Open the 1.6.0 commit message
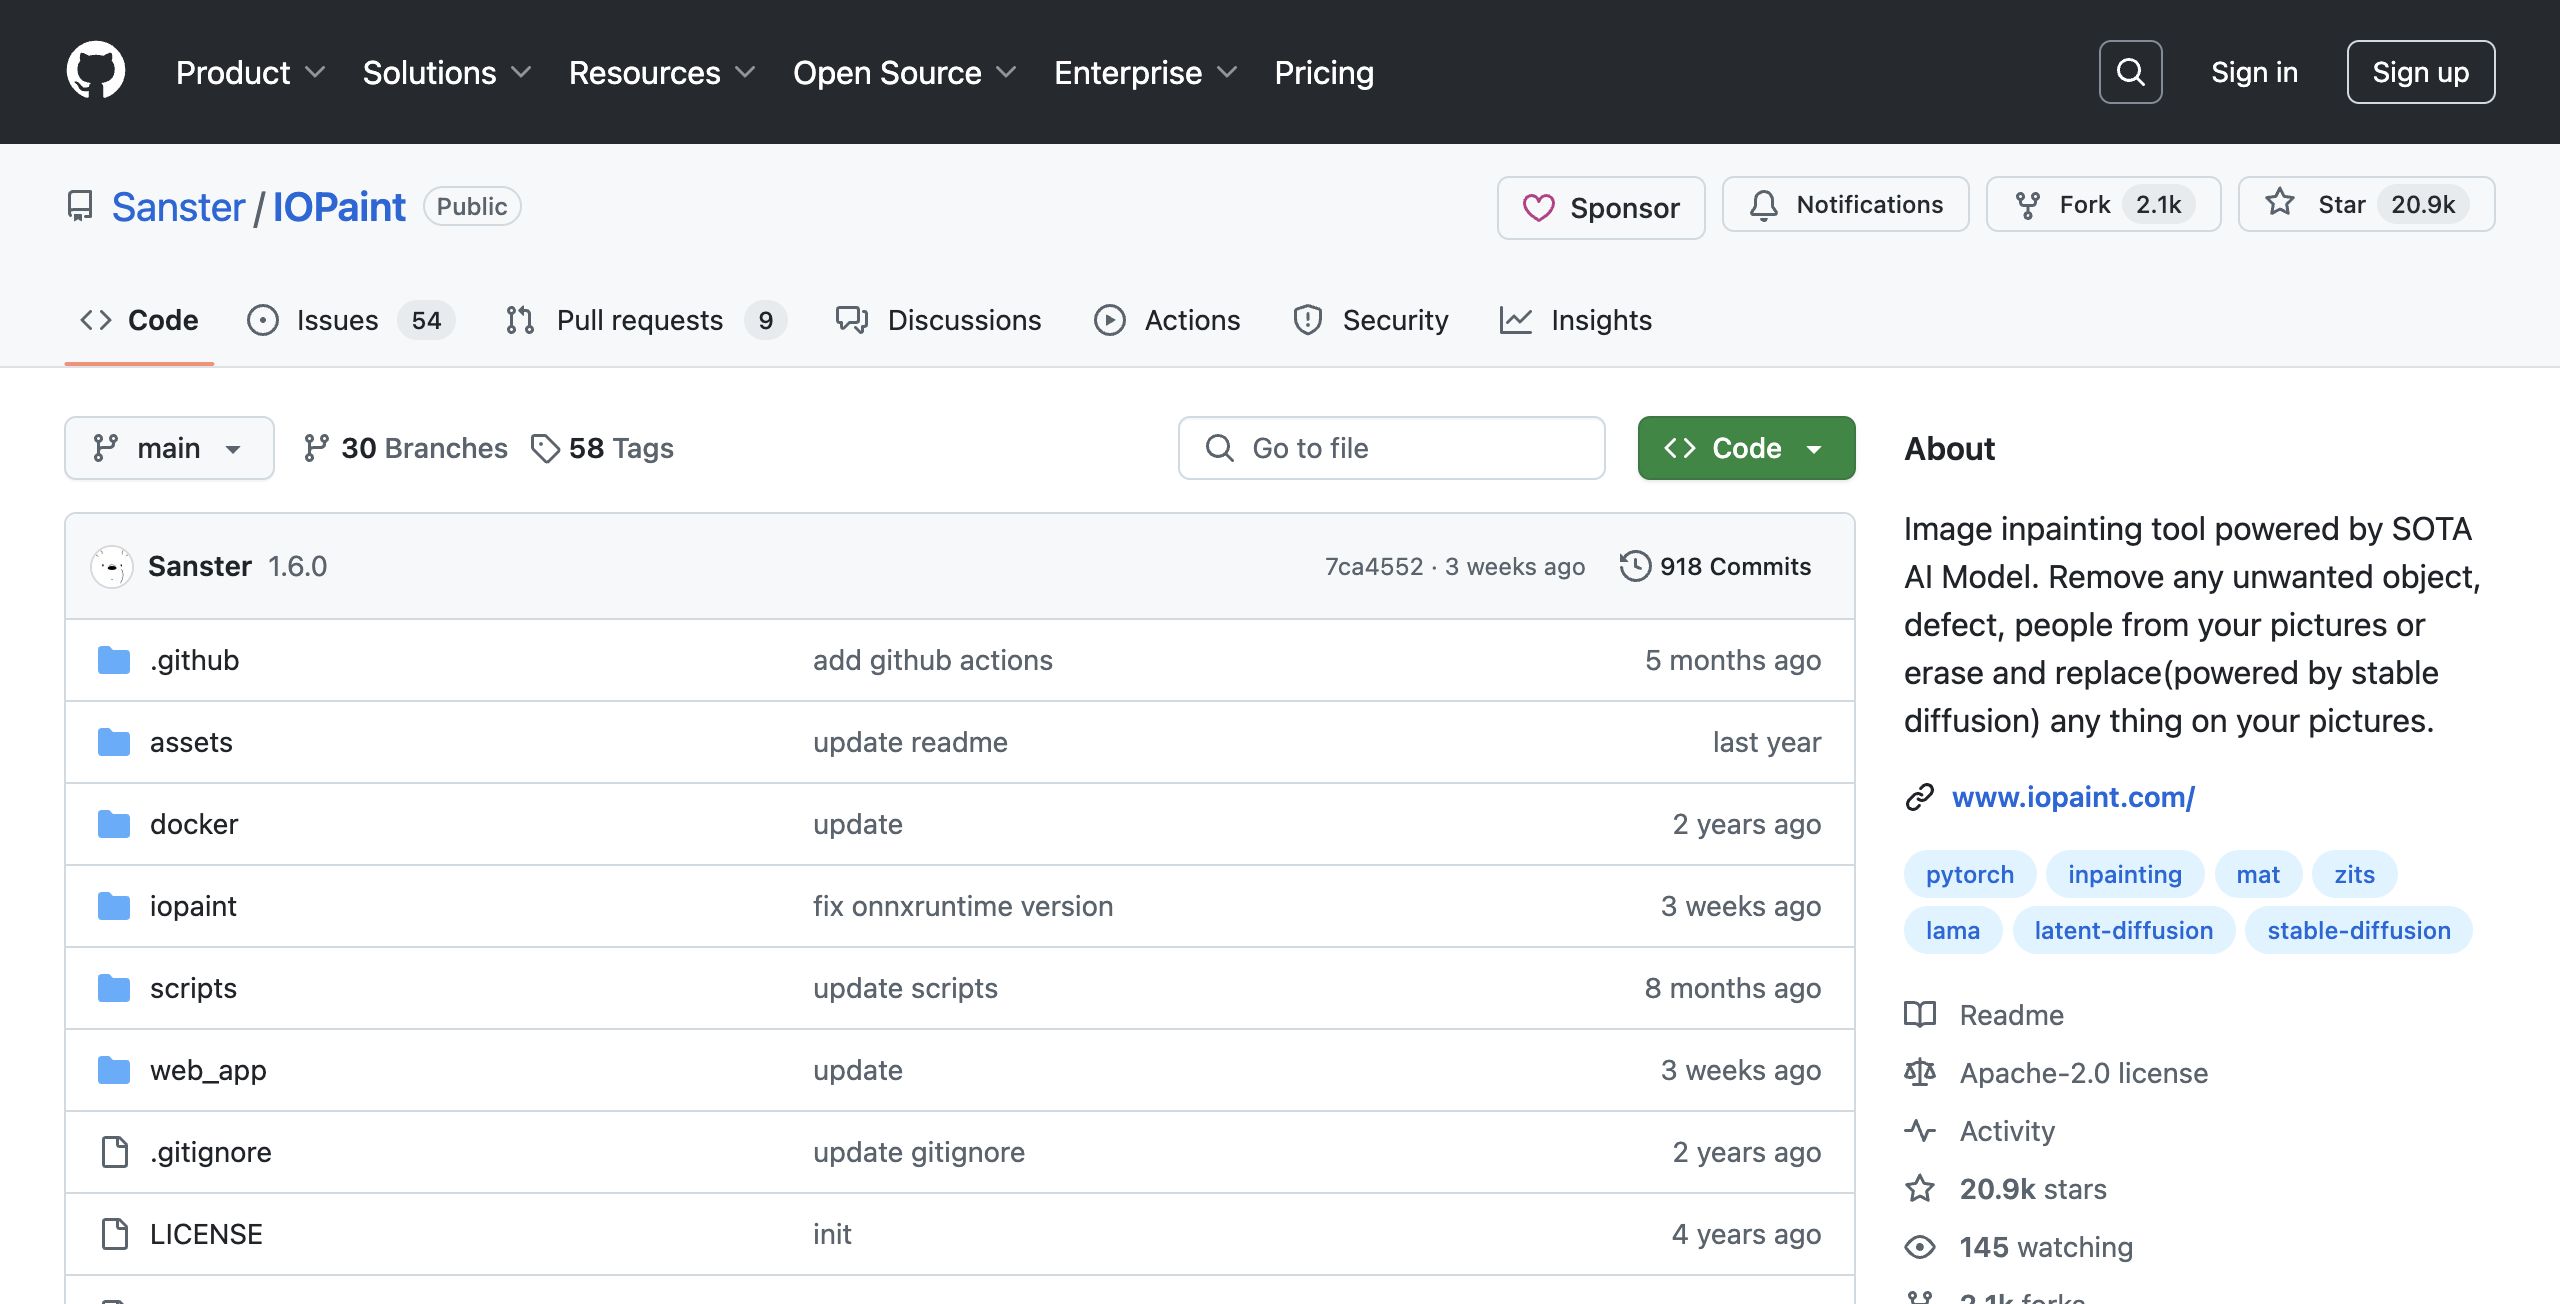 click(x=297, y=566)
